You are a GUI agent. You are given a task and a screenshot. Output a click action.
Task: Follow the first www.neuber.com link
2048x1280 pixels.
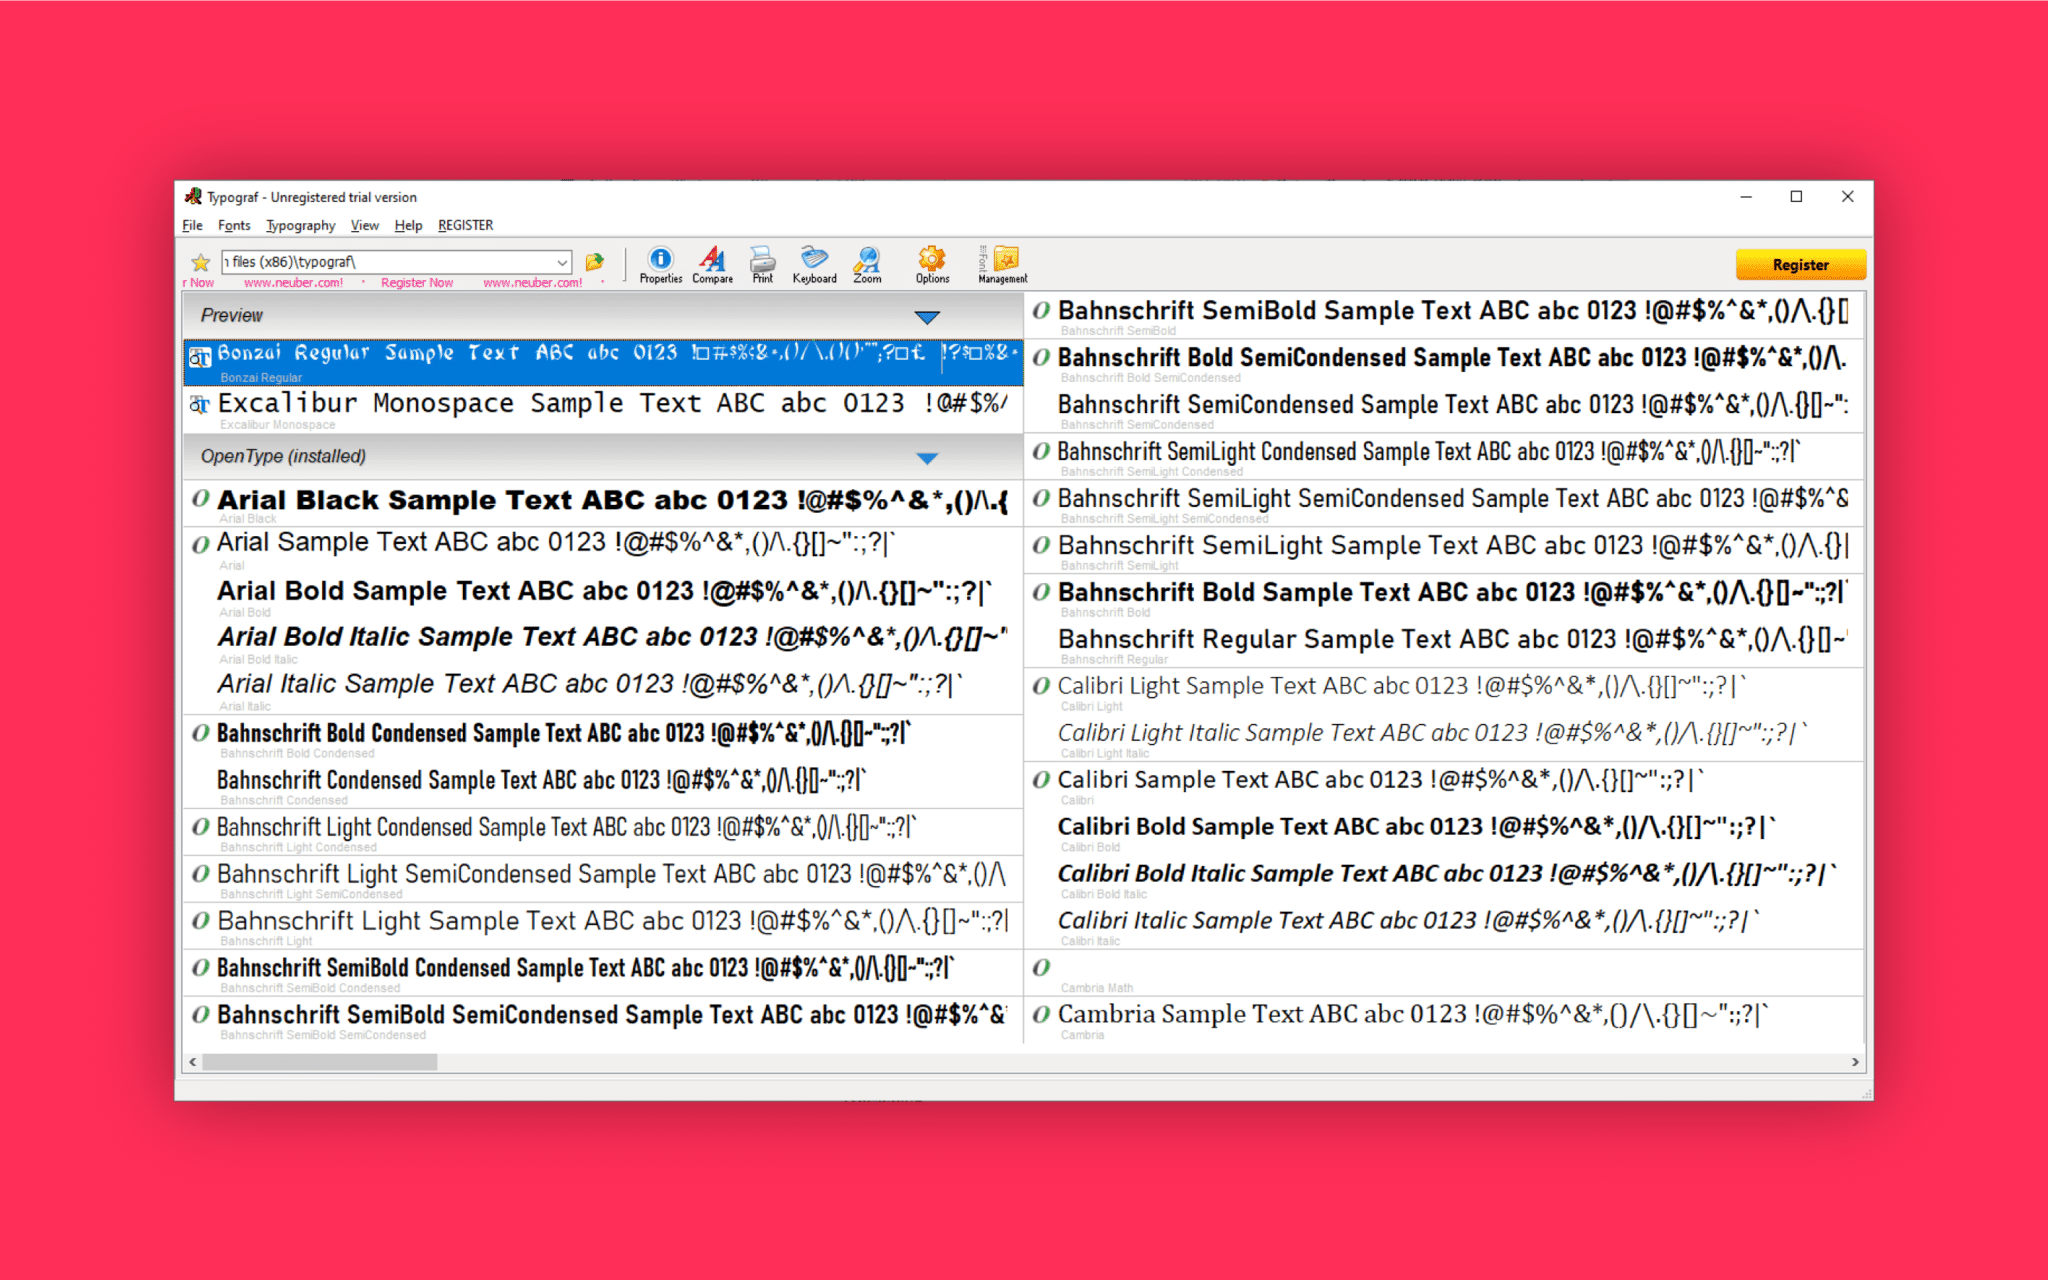click(x=293, y=283)
